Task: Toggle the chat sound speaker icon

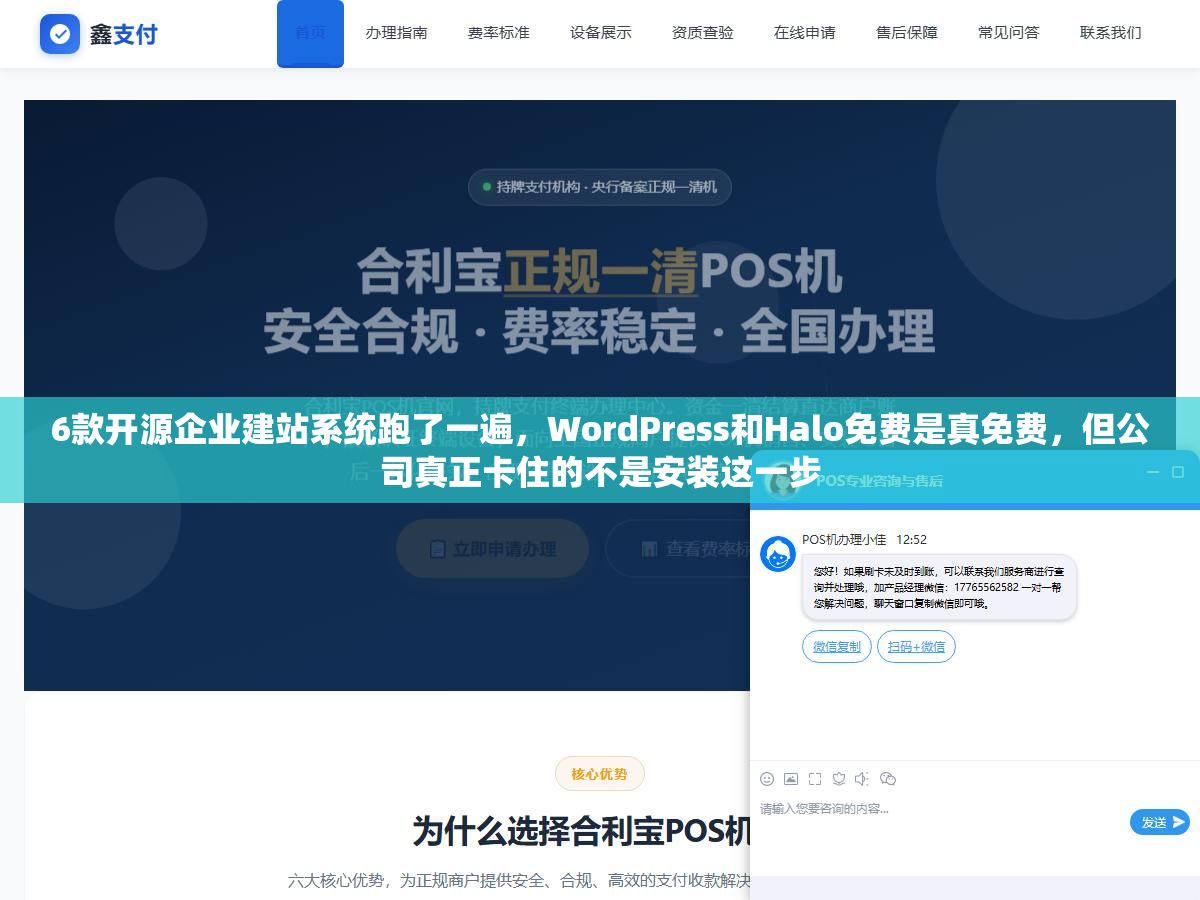Action: pyautogui.click(x=862, y=778)
